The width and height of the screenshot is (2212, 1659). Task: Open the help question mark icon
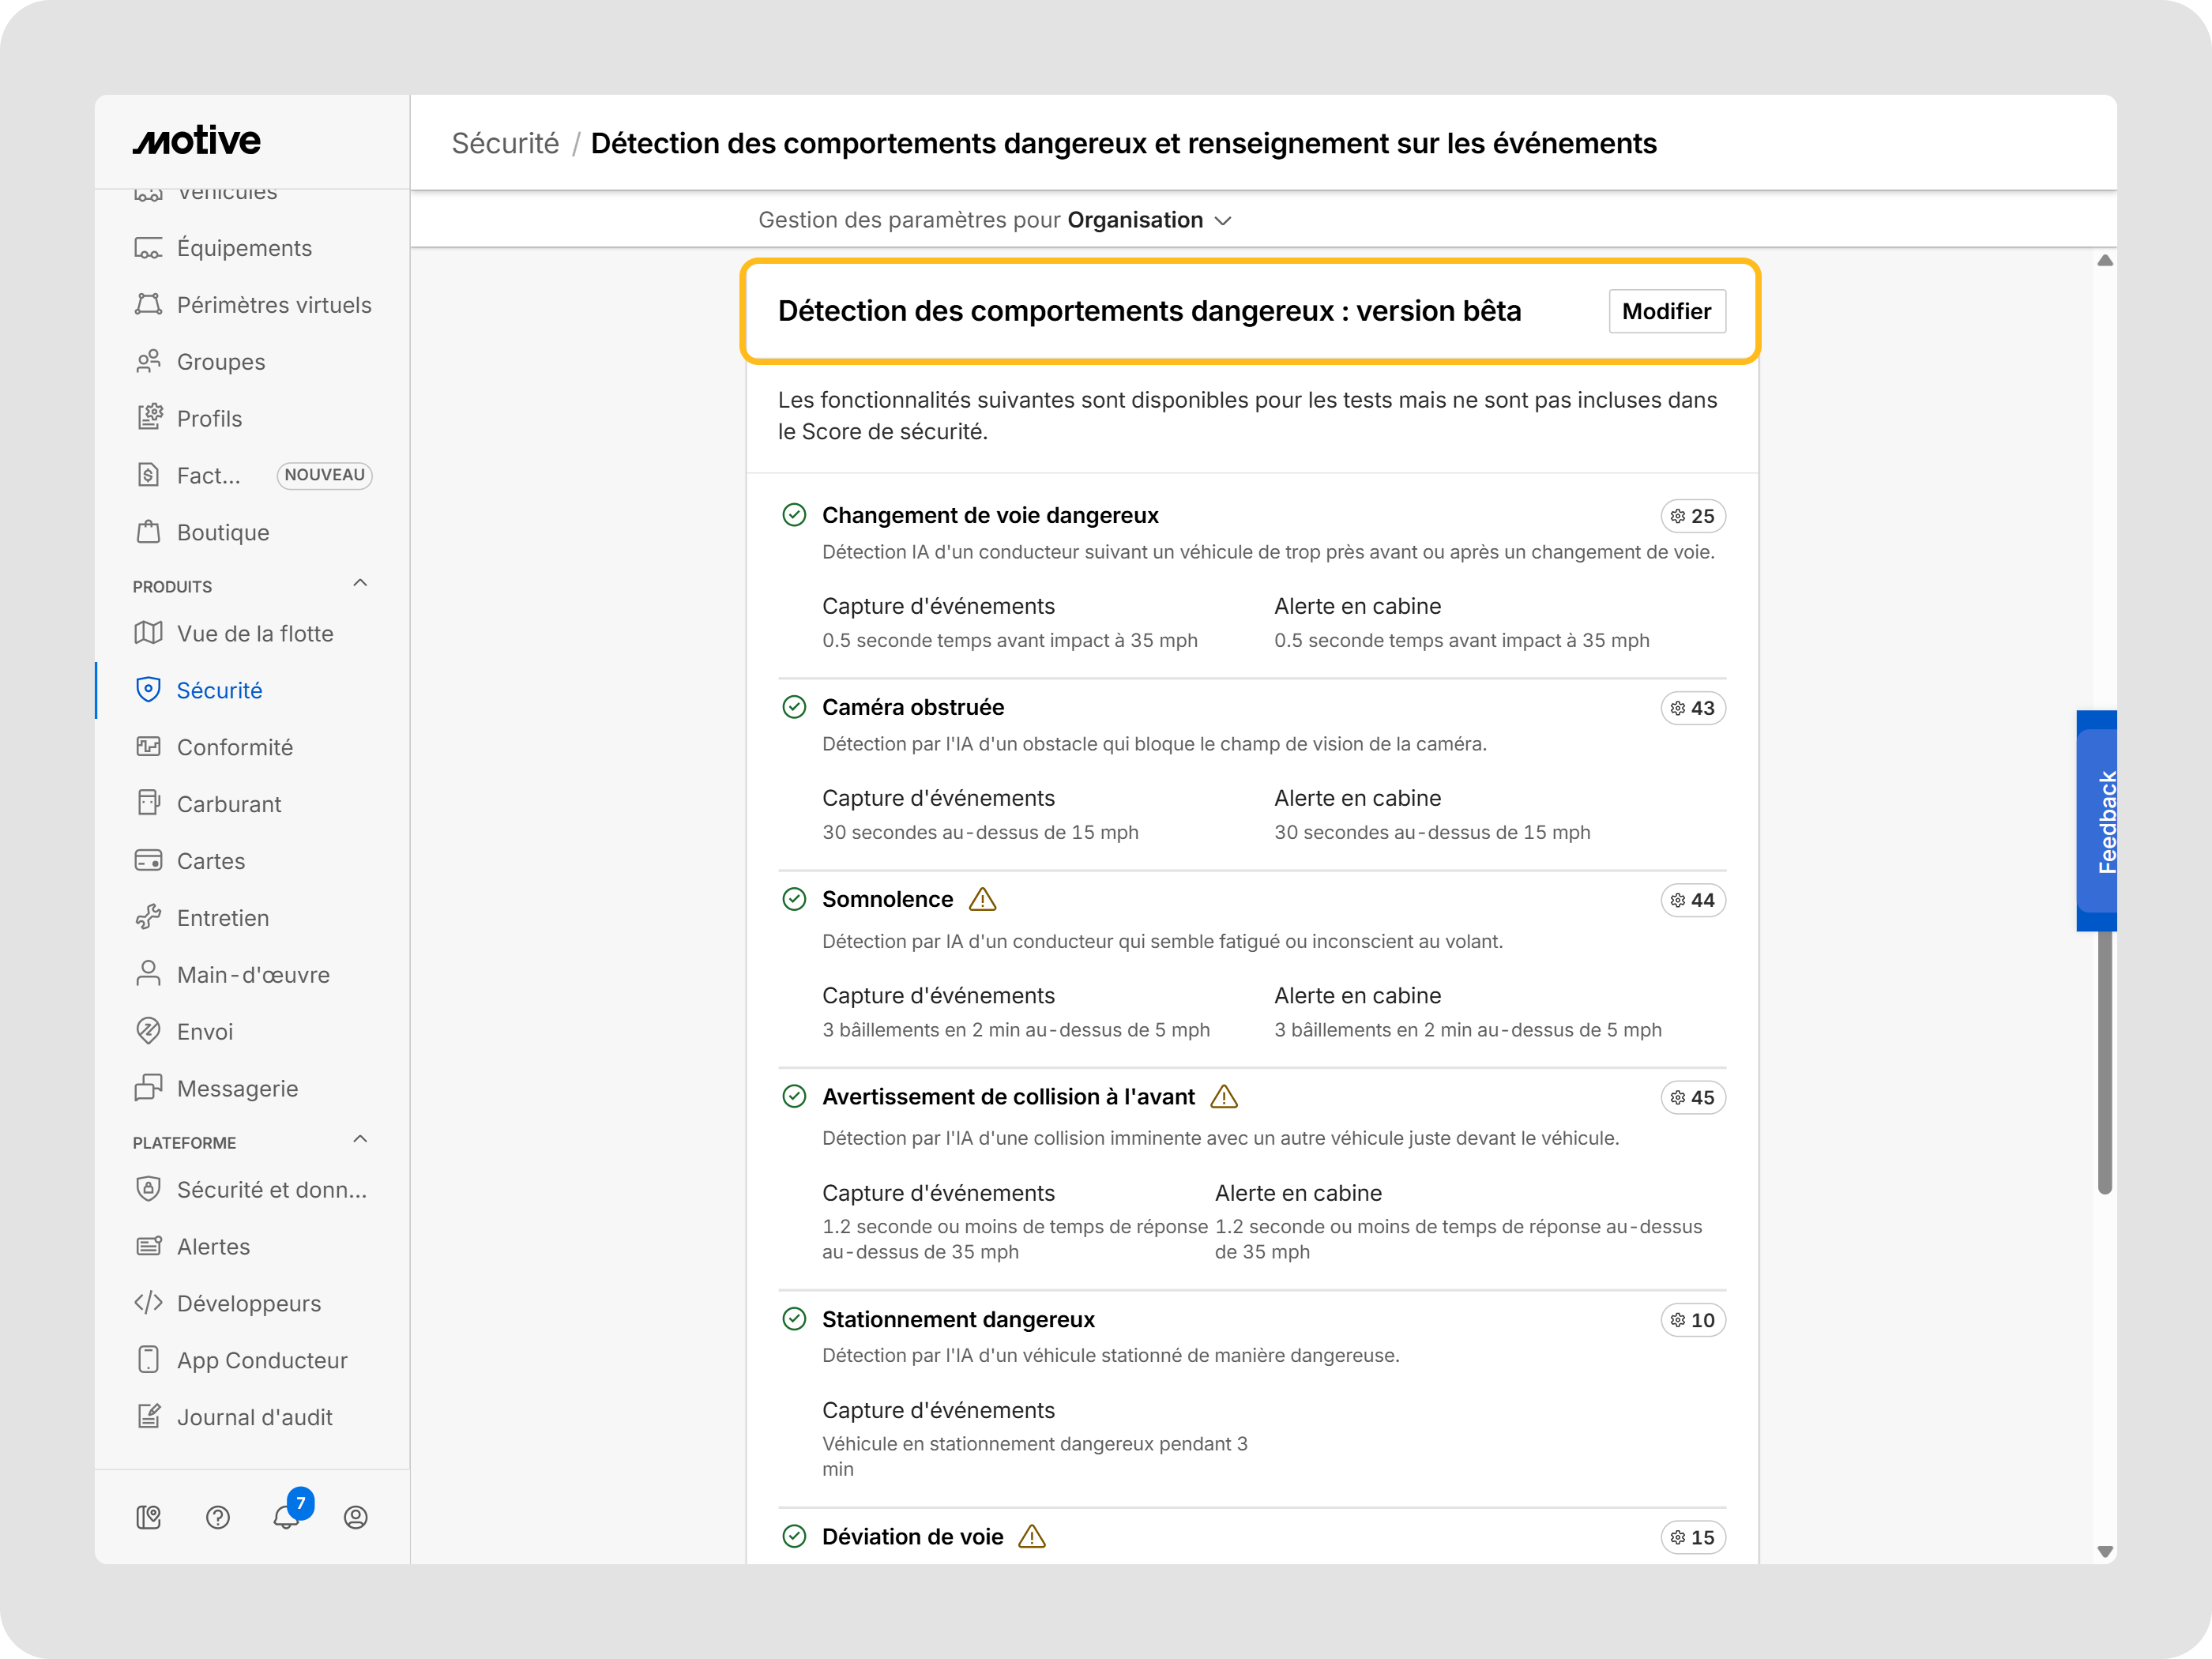tap(218, 1517)
